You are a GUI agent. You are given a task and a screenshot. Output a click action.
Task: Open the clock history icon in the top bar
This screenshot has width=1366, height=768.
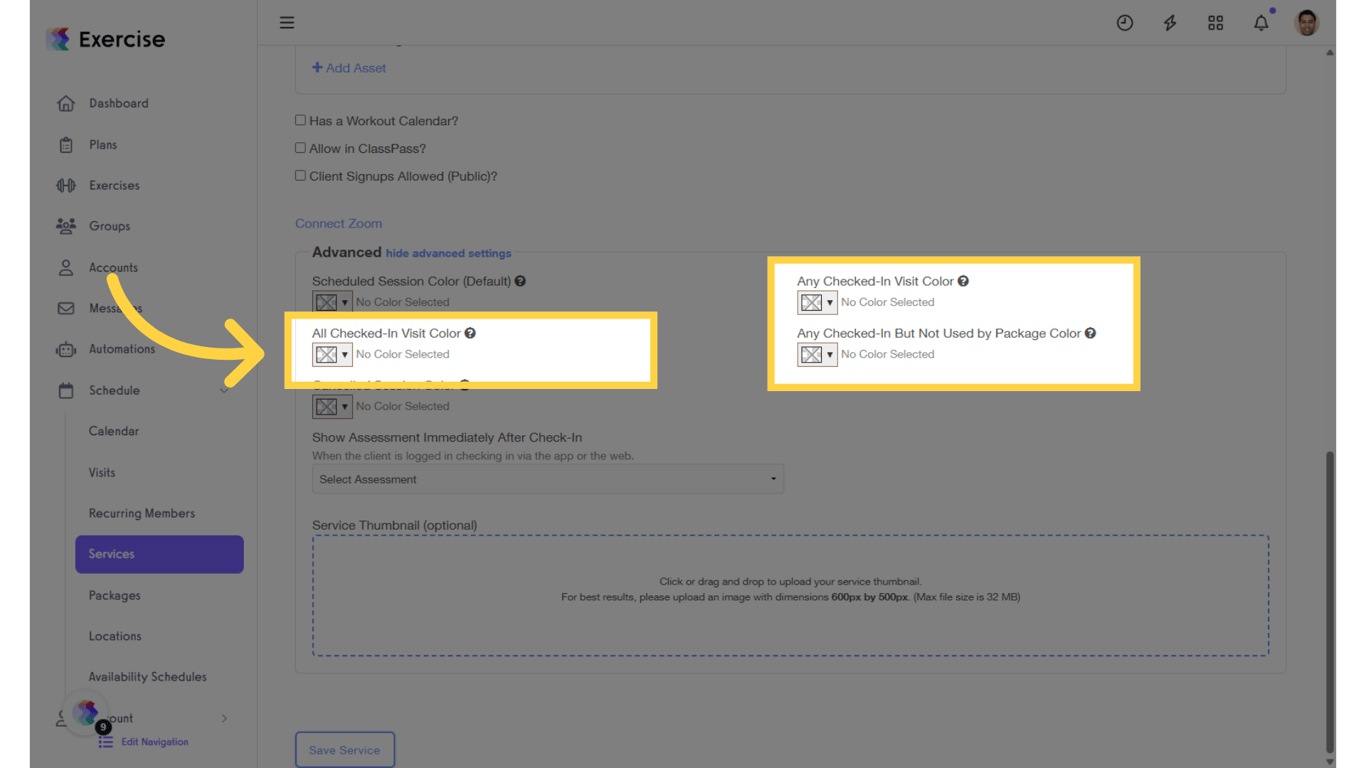point(1125,22)
